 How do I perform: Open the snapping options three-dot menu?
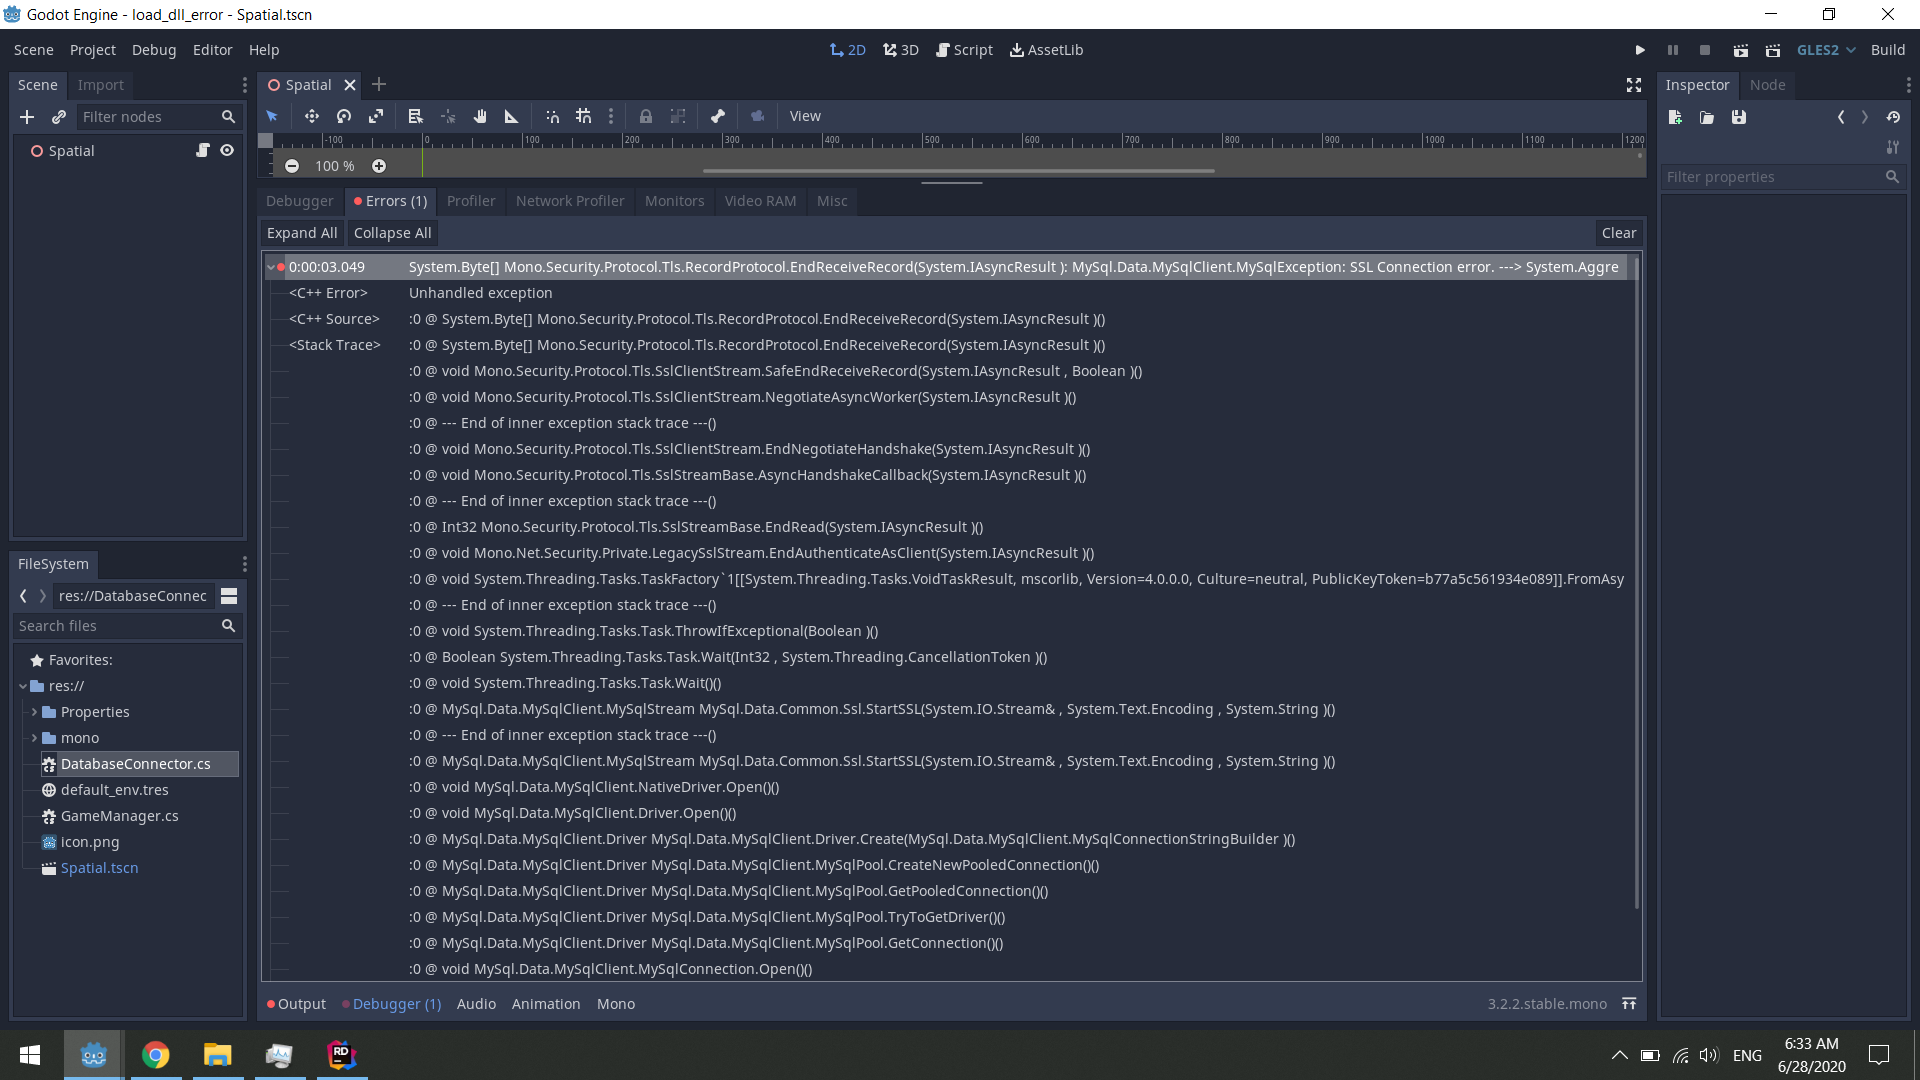point(611,116)
